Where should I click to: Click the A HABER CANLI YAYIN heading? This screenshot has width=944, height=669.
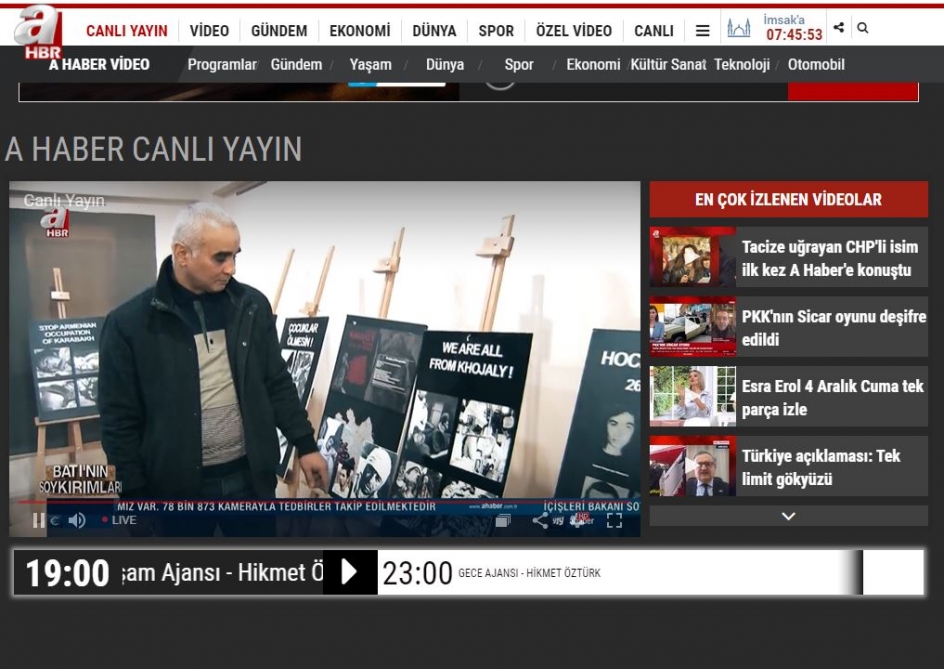click(154, 149)
